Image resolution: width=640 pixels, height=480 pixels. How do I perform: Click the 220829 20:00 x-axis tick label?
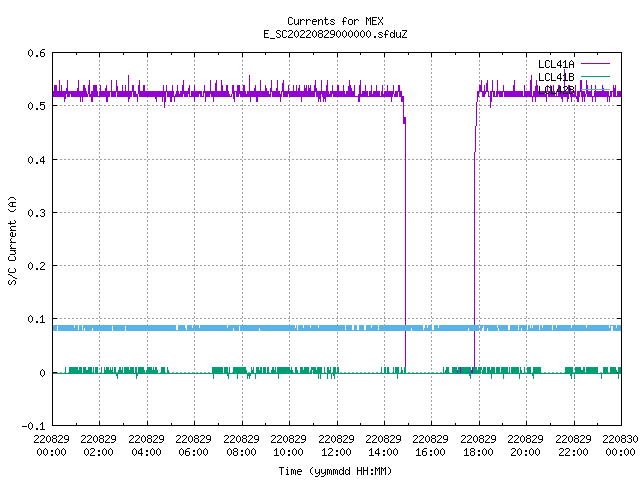[x=525, y=446]
